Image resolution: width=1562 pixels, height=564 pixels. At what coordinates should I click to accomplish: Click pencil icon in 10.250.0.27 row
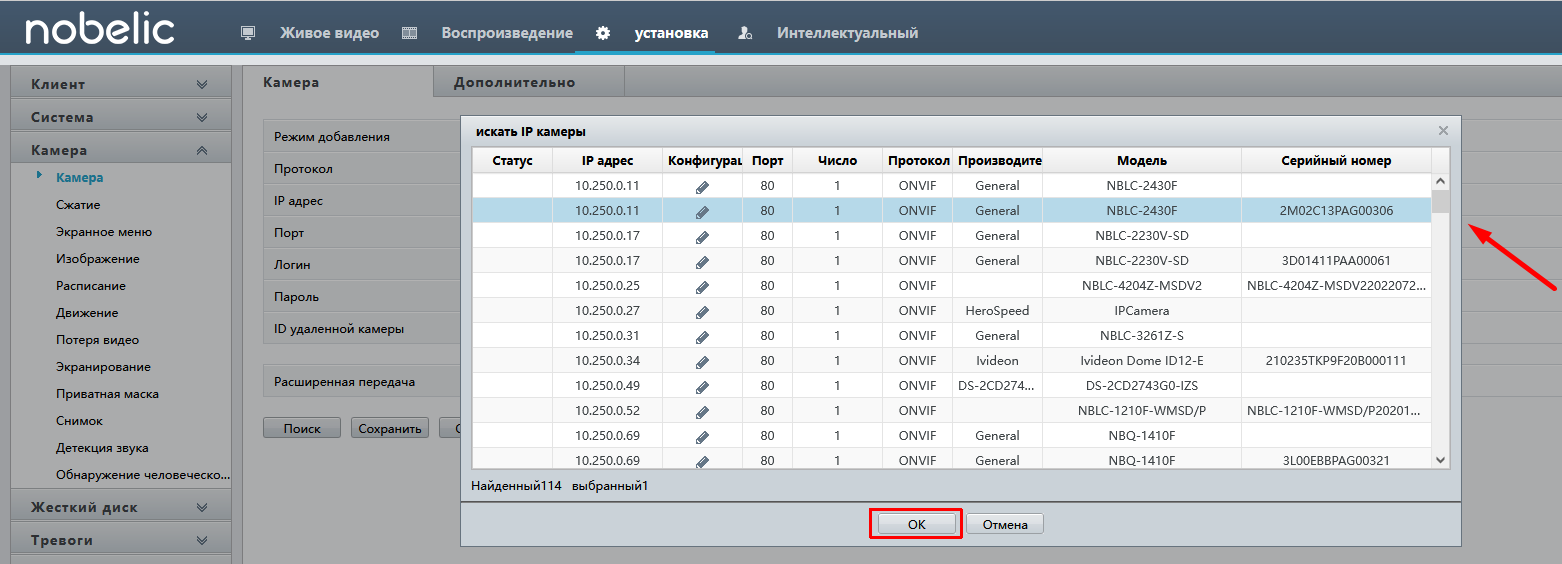pos(702,311)
